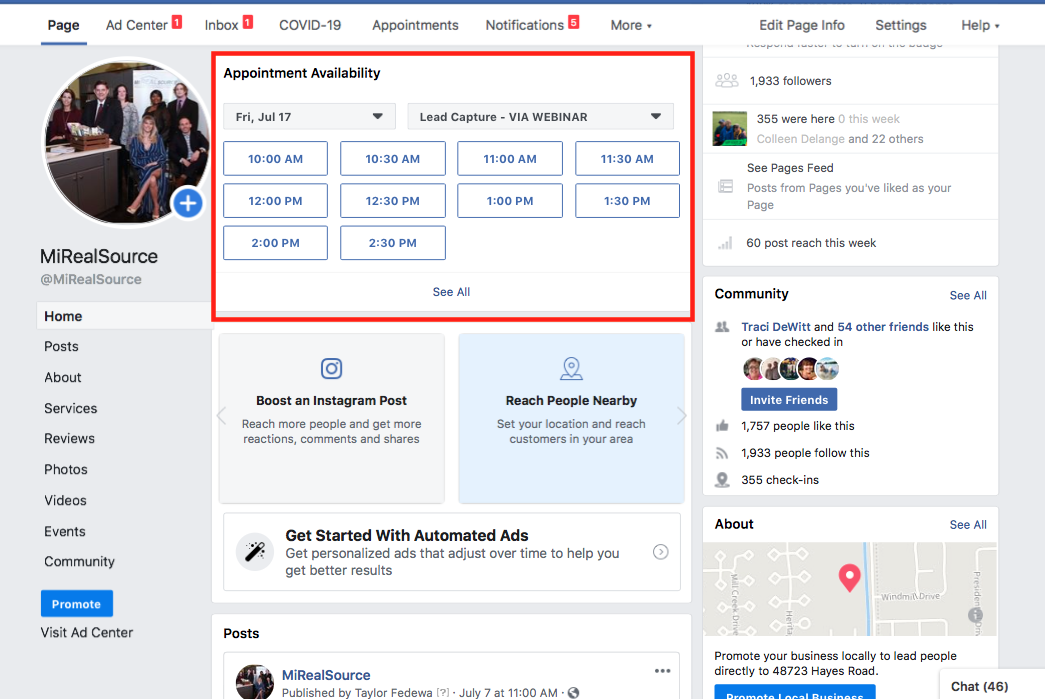Select the 1:00 PM appointment slot
Viewport: 1045px width, 699px height.
click(x=510, y=201)
